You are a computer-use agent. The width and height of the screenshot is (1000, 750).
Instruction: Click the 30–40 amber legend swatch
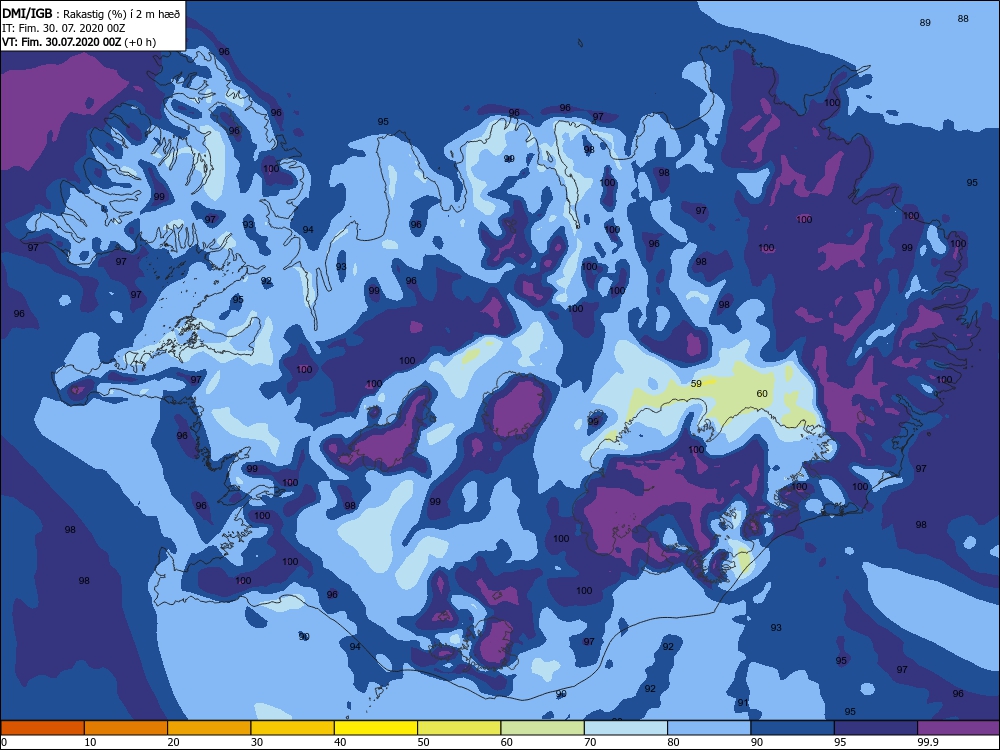[293, 728]
